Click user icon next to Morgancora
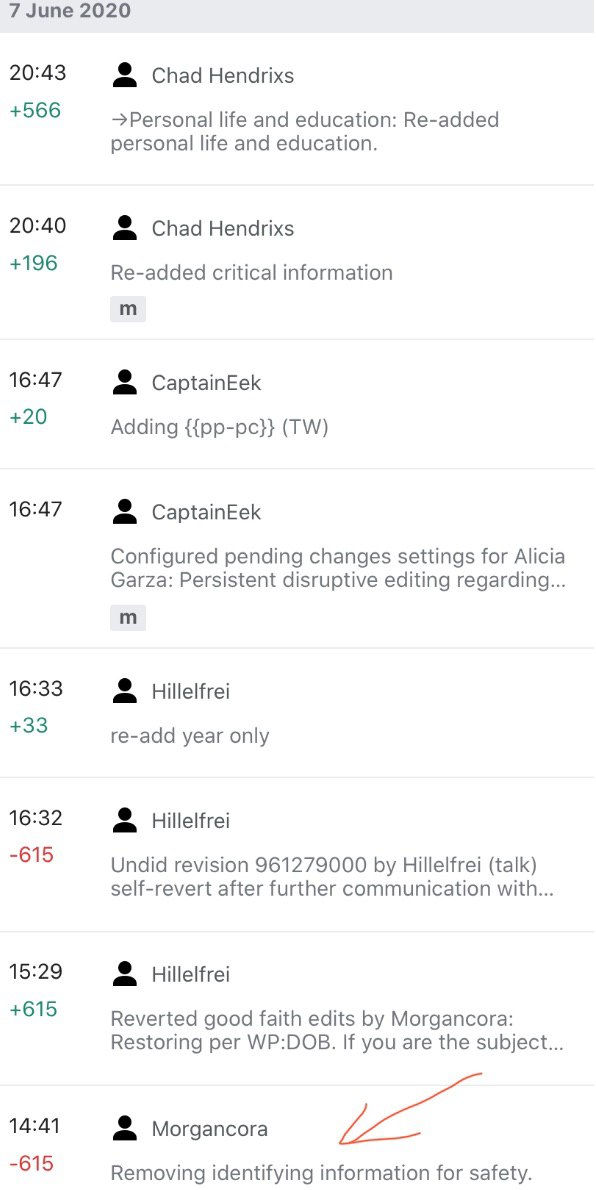The height and width of the screenshot is (1190, 596). click(125, 1129)
